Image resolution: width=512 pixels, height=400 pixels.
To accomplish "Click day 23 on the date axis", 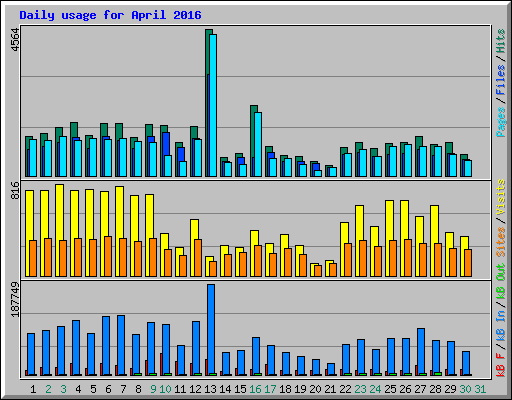I will pos(360,389).
